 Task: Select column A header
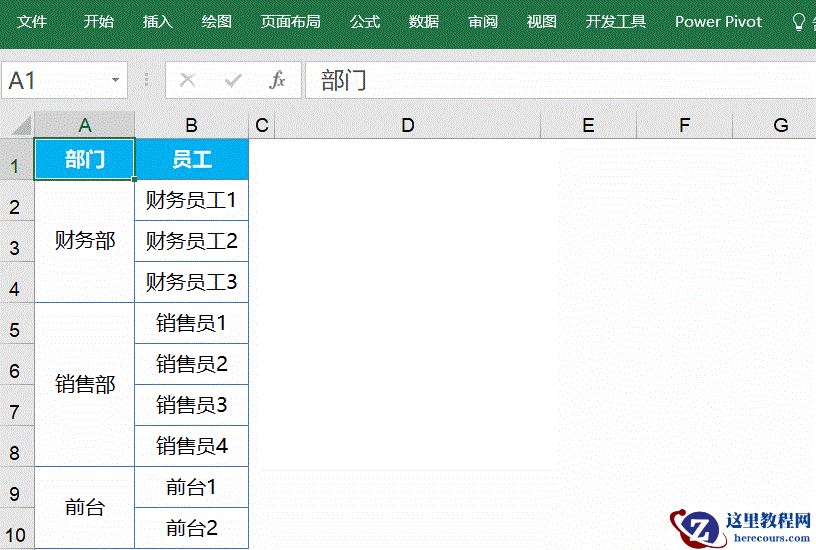84,125
